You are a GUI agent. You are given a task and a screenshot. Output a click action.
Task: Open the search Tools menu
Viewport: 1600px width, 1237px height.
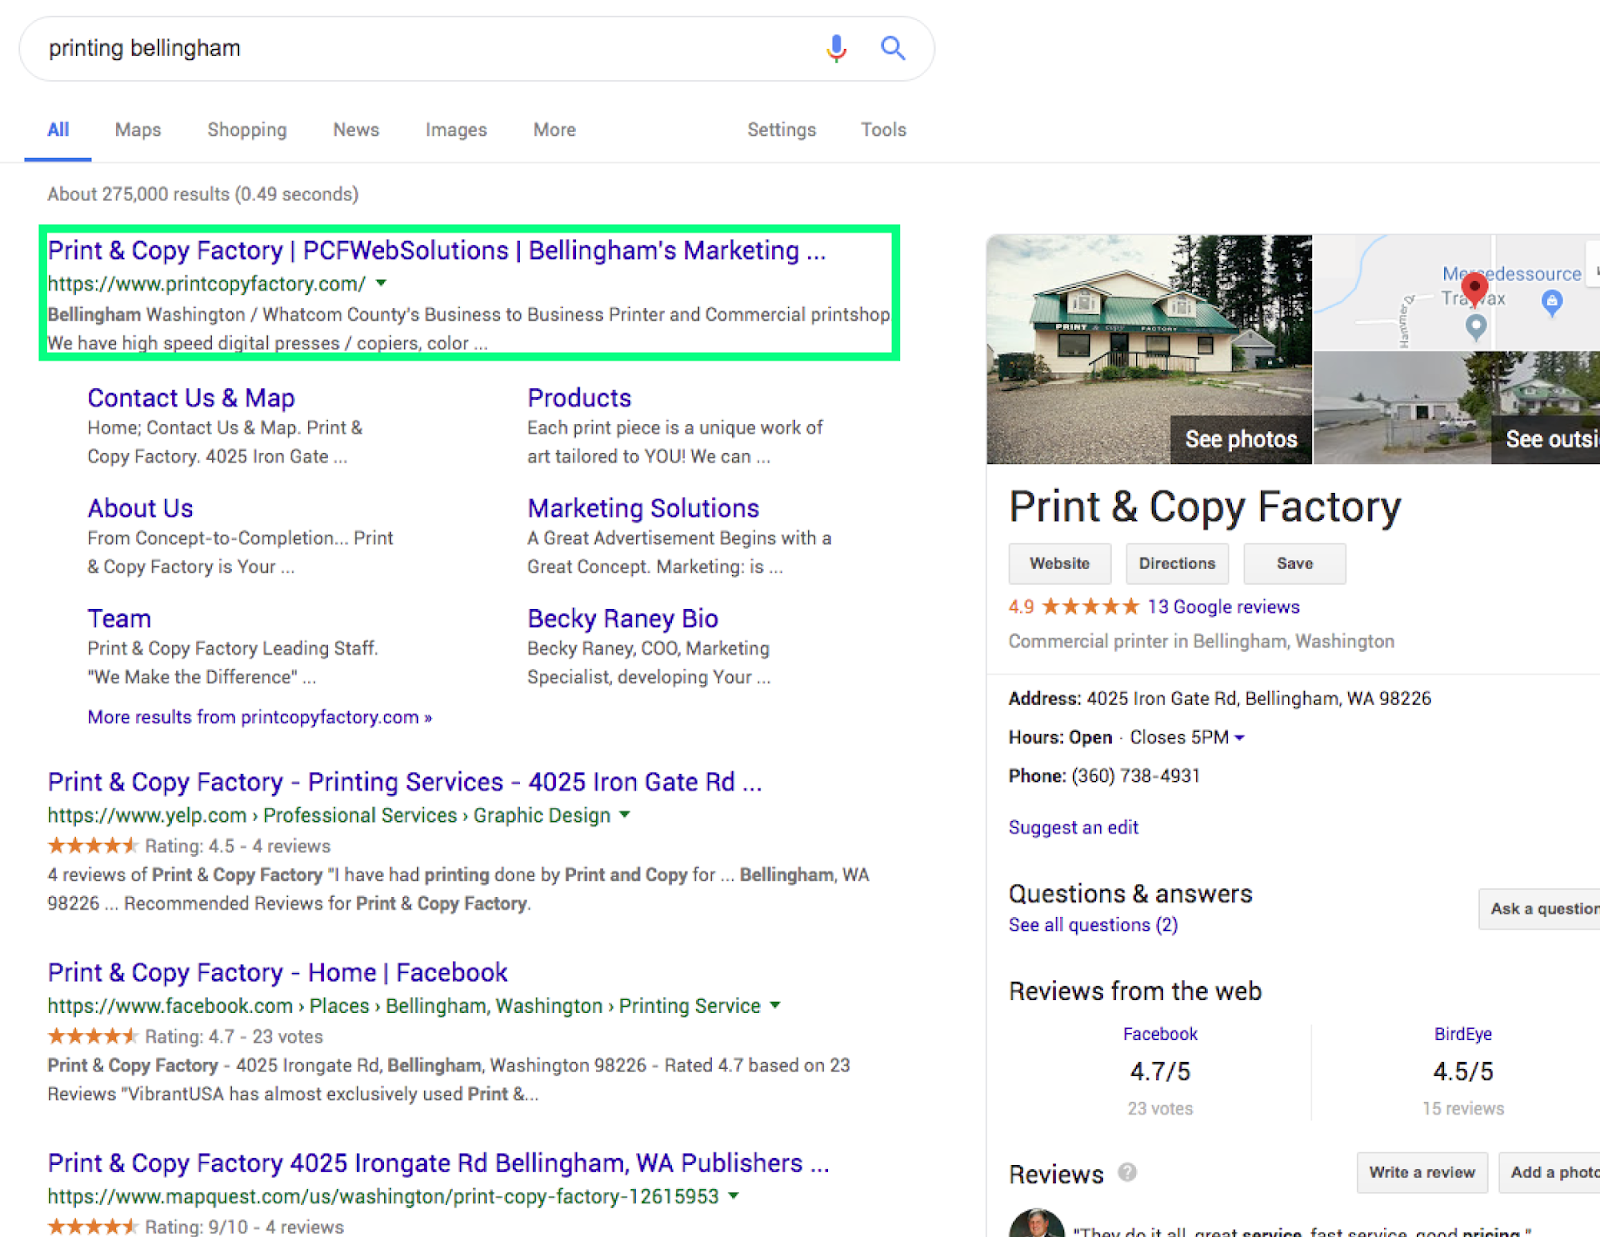click(x=884, y=130)
